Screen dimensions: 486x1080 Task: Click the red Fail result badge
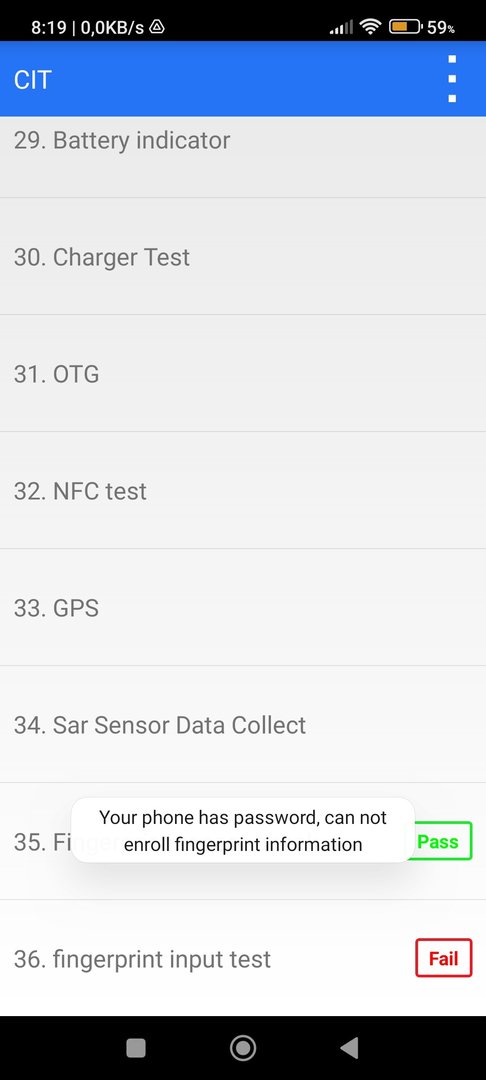pos(443,958)
